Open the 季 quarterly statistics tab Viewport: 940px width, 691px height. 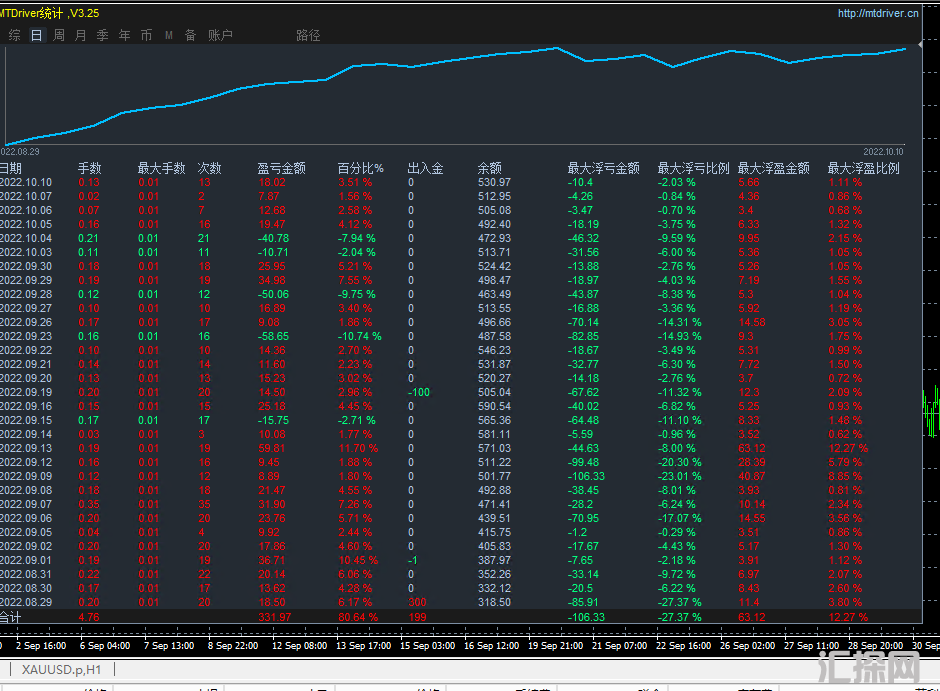pyautogui.click(x=103, y=35)
